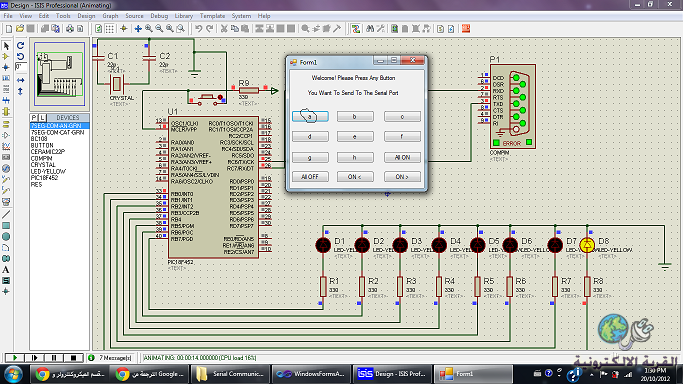Click the 'All ON' button in Form1

click(x=402, y=157)
